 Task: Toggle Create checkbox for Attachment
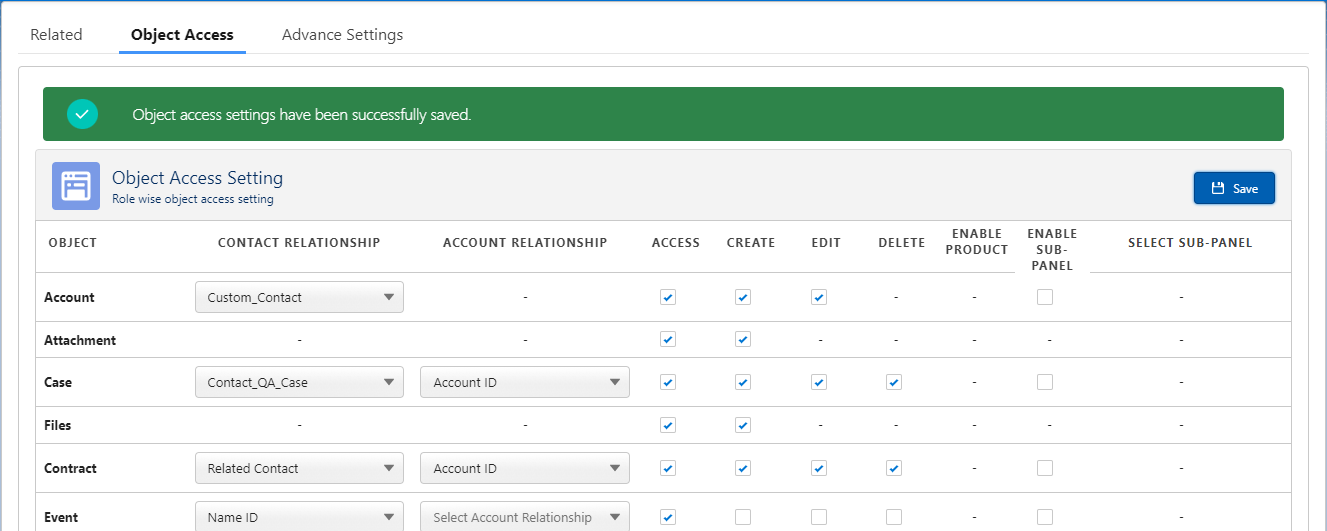tap(743, 340)
